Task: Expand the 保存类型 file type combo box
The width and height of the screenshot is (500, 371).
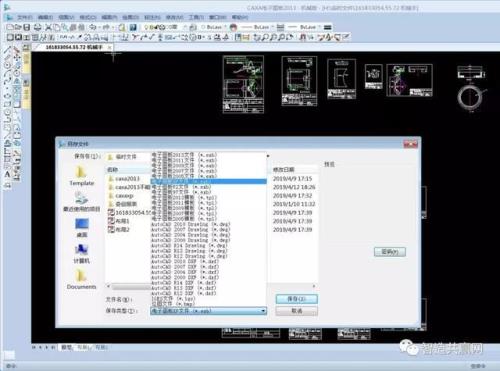Action: 208,311
